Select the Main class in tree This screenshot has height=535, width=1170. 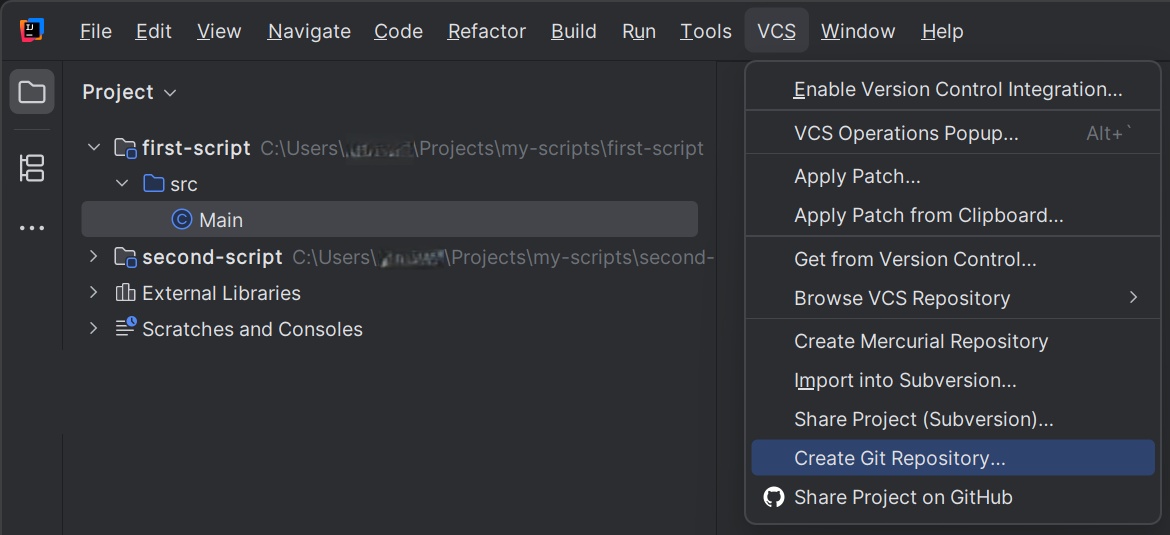pyautogui.click(x=390, y=219)
